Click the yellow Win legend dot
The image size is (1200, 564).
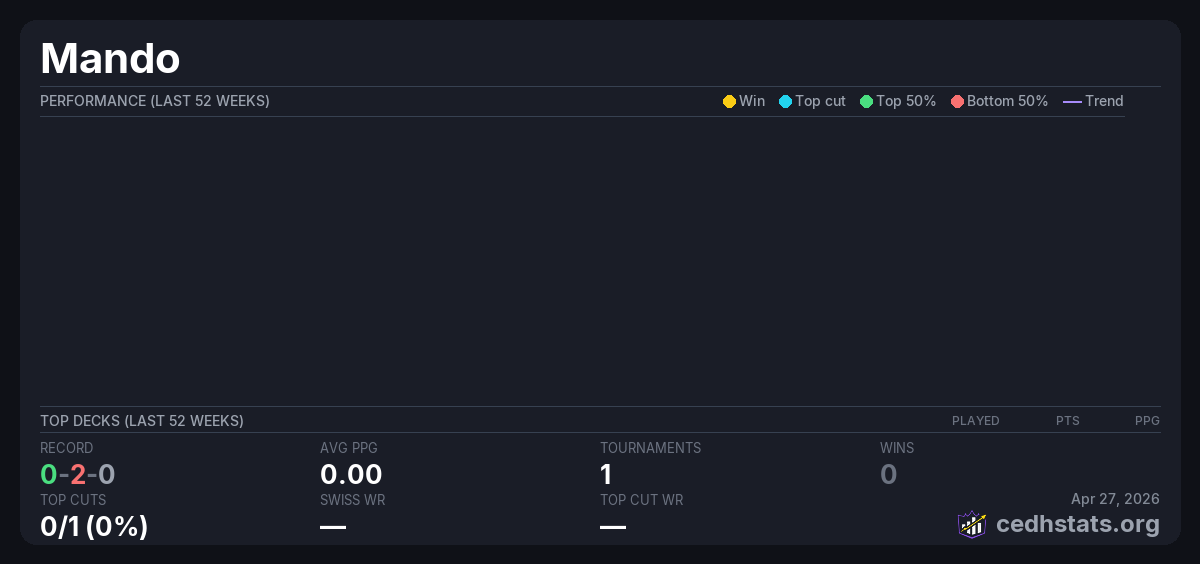[x=729, y=101]
